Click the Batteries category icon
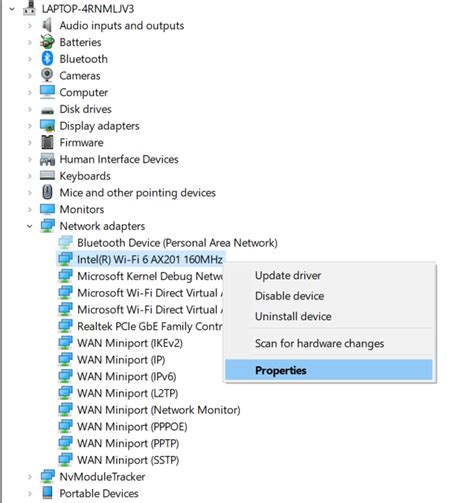The width and height of the screenshot is (474, 503). 47,42
